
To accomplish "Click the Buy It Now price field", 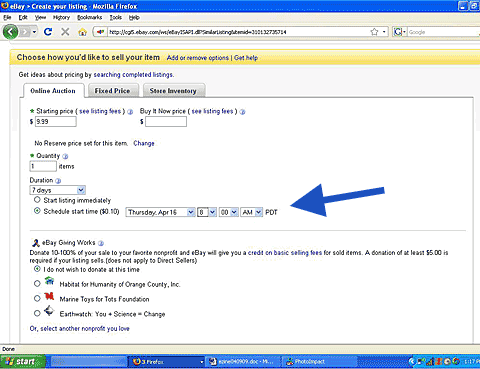I will 166,122.
